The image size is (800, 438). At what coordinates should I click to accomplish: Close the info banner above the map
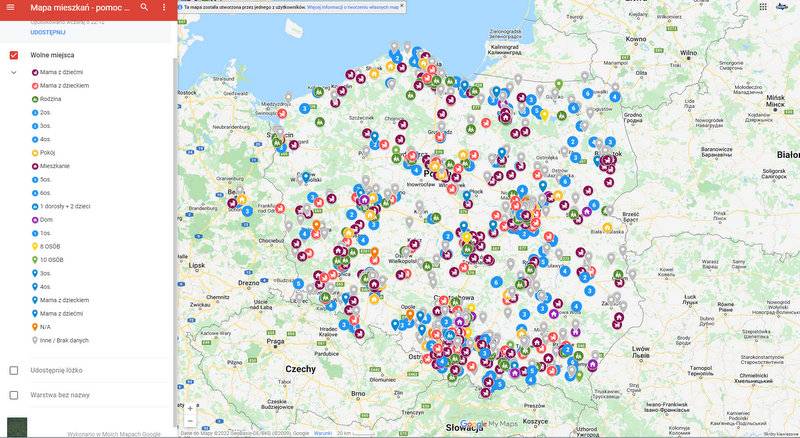click(x=402, y=6)
